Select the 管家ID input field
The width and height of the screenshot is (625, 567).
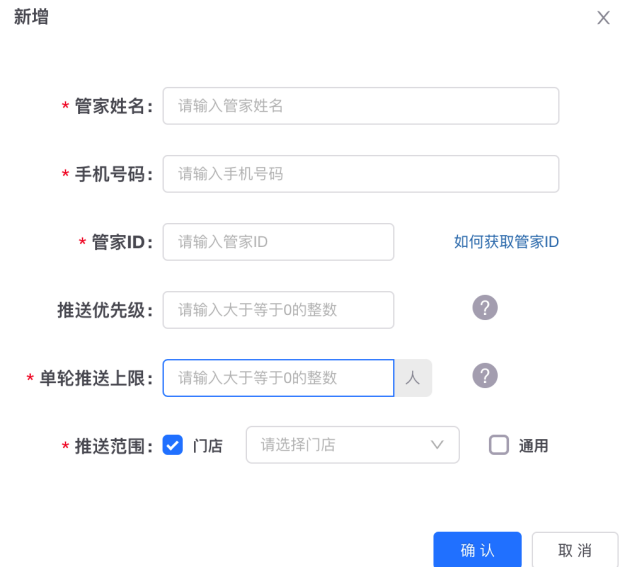(x=278, y=242)
